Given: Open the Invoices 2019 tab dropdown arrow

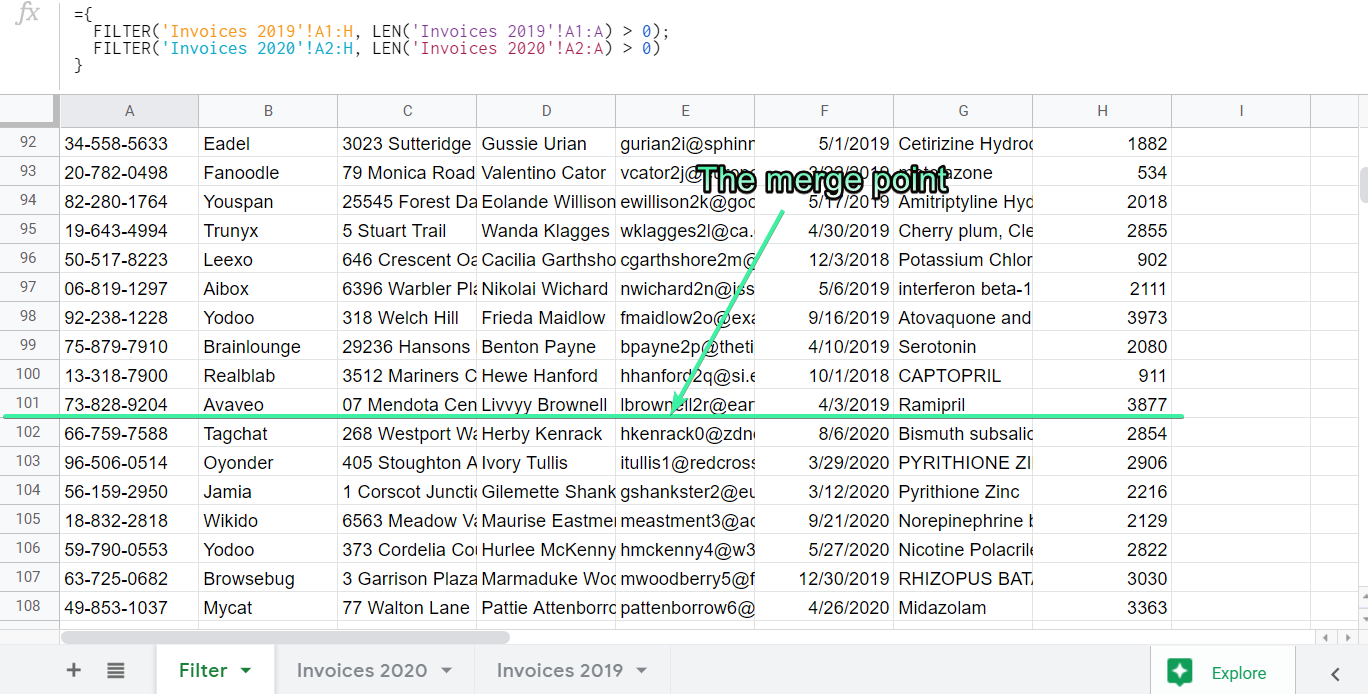Looking at the screenshot, I should pyautogui.click(x=641, y=671).
